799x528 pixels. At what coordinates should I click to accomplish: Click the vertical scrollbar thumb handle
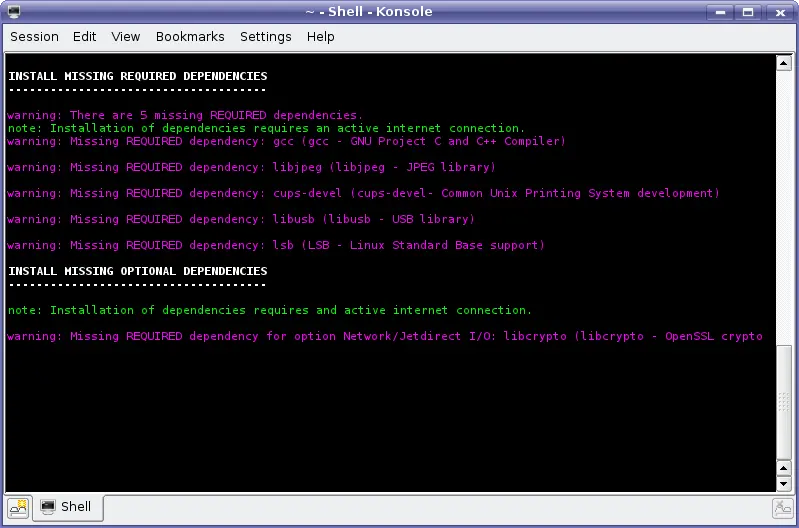coord(783,402)
